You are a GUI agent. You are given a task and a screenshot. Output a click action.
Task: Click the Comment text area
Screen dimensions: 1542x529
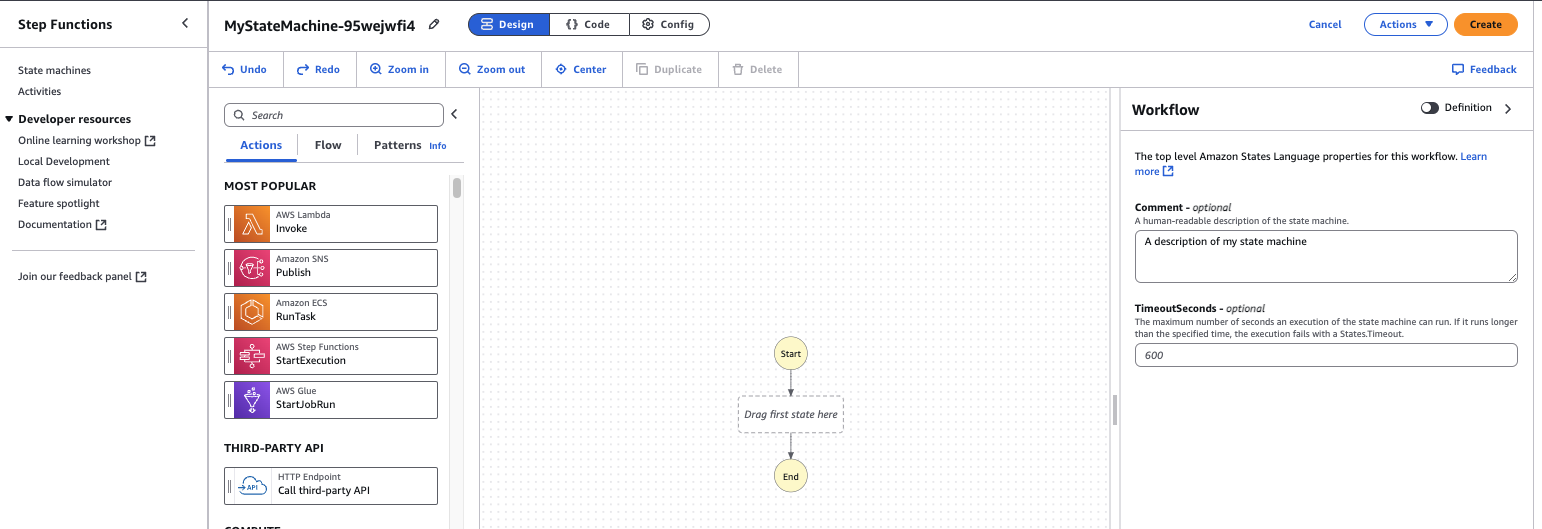(x=1326, y=256)
